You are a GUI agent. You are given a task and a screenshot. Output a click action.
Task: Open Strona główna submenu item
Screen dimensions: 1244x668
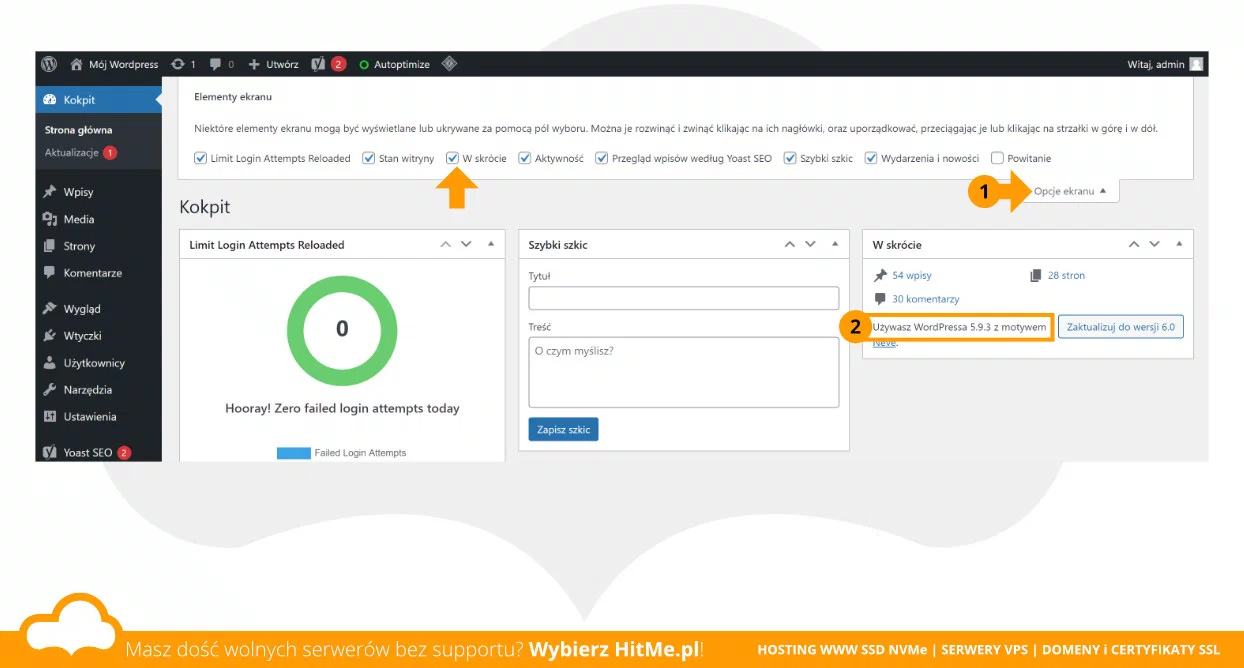pyautogui.click(x=78, y=130)
